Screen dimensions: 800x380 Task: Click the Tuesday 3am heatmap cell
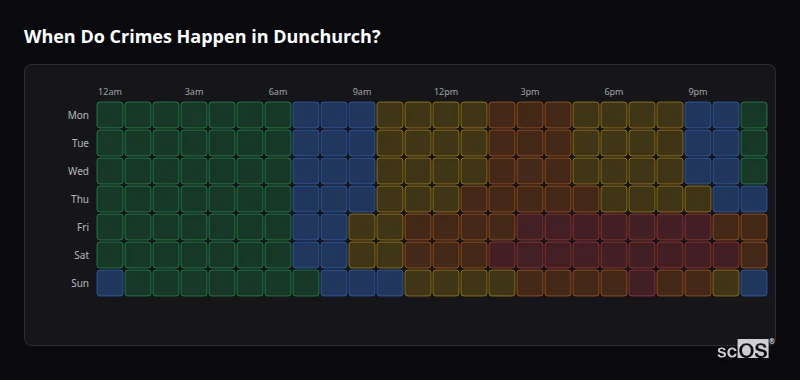[194, 143]
